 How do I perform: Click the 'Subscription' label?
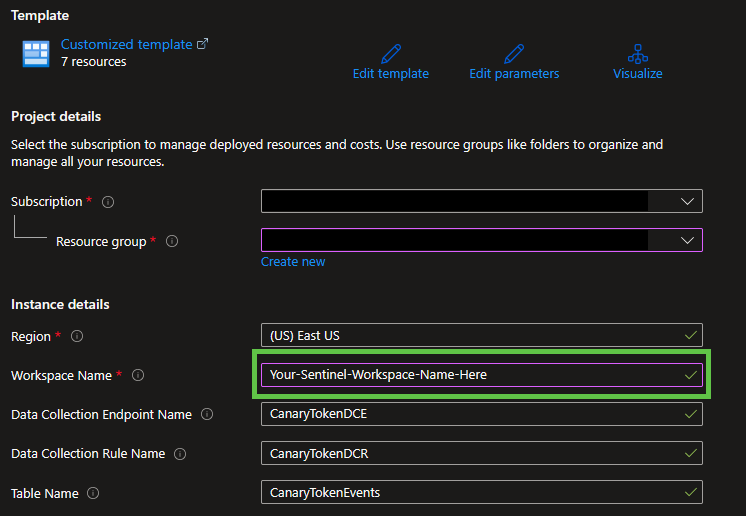pyautogui.click(x=47, y=202)
